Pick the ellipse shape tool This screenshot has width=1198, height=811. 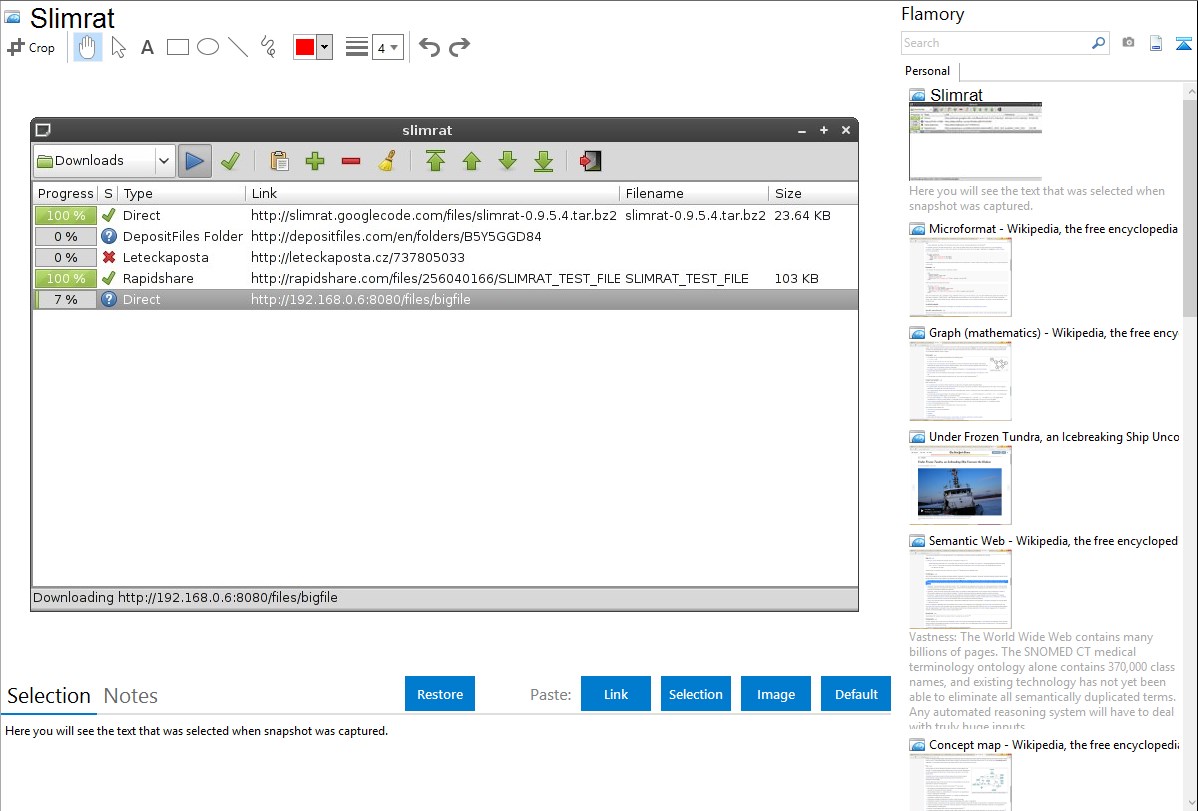[x=208, y=47]
